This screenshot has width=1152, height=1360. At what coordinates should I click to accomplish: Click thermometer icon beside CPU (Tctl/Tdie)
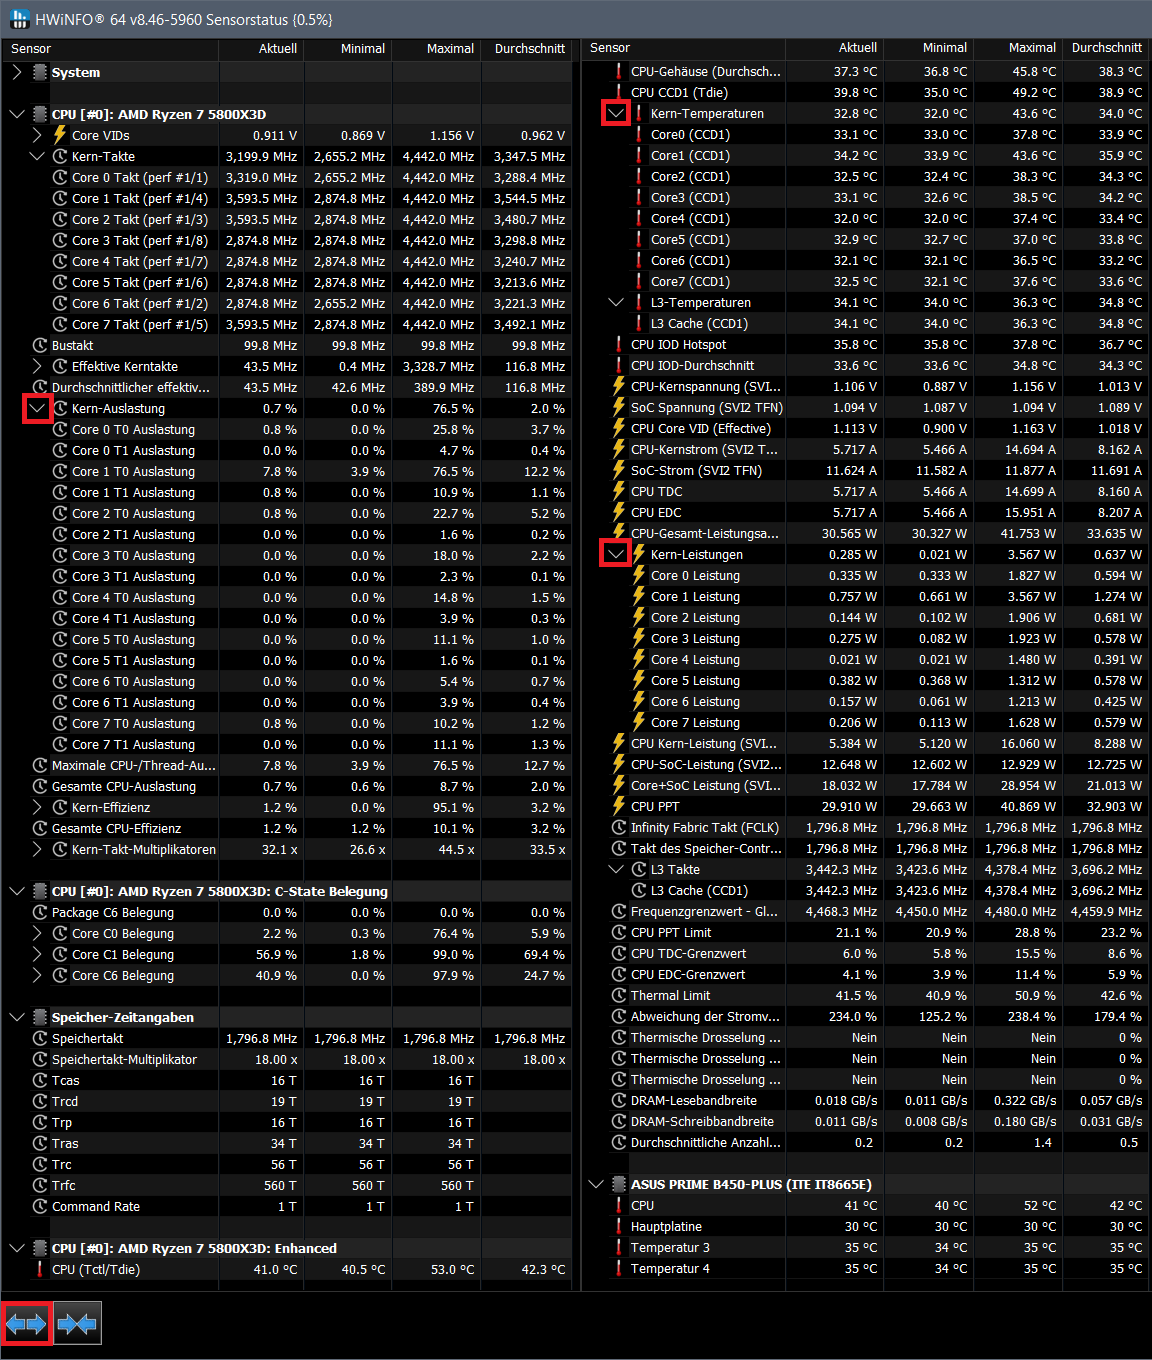(40, 1269)
